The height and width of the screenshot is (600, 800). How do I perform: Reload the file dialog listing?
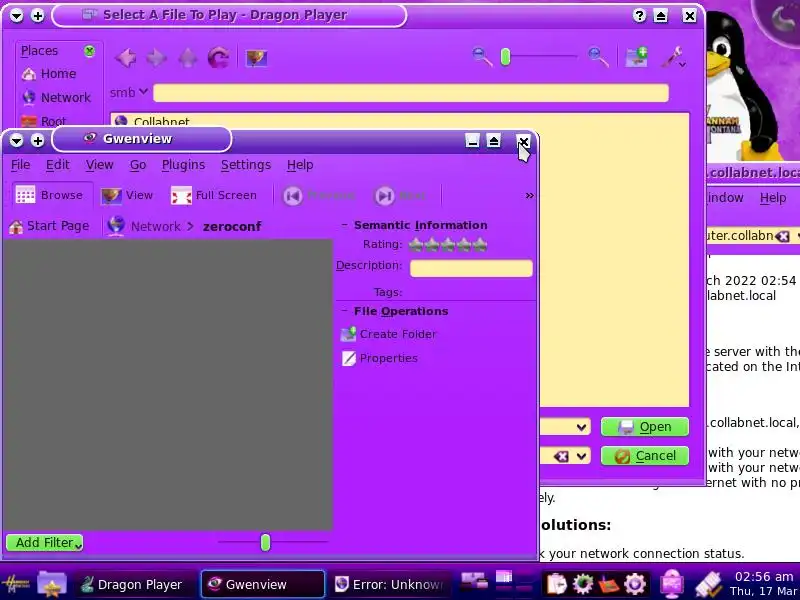tap(219, 58)
